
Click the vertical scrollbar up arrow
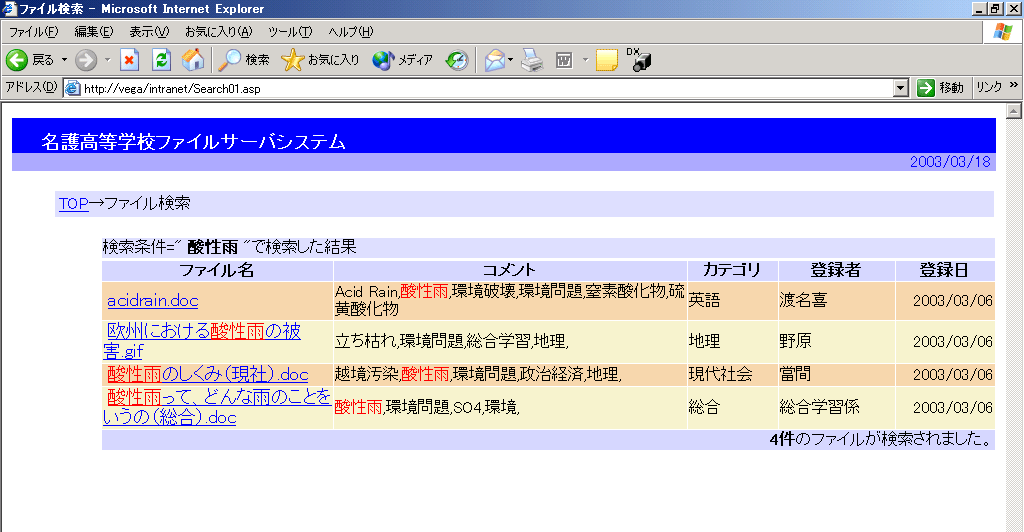1014,111
